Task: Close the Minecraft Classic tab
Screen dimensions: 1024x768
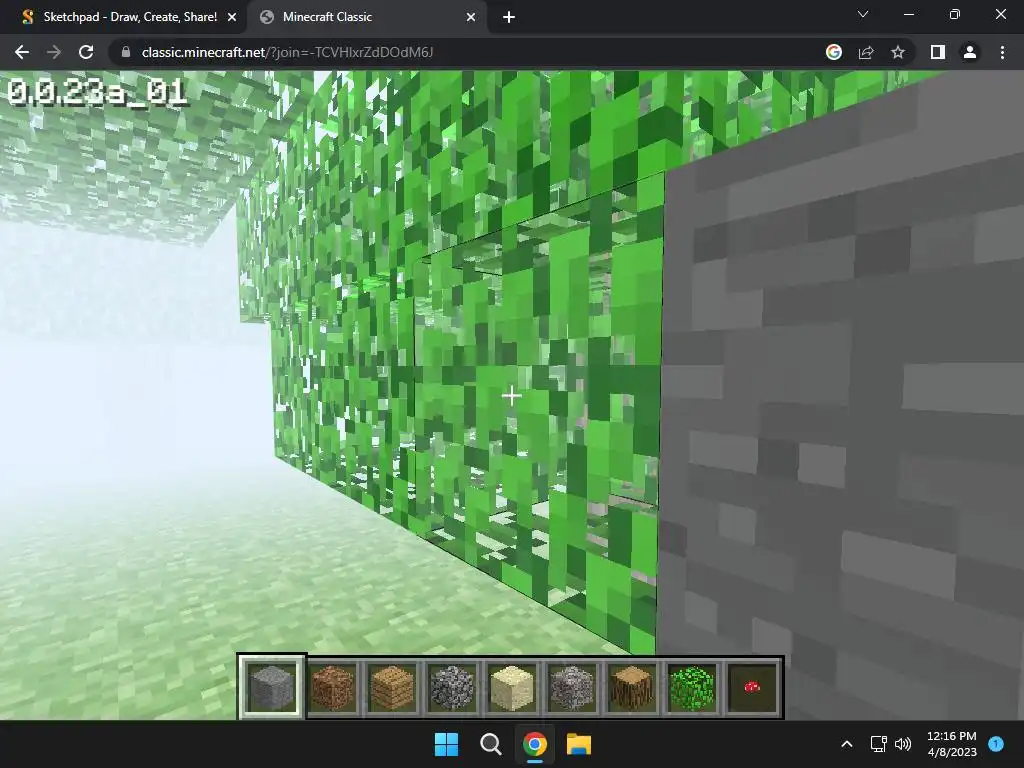Action: (x=471, y=18)
